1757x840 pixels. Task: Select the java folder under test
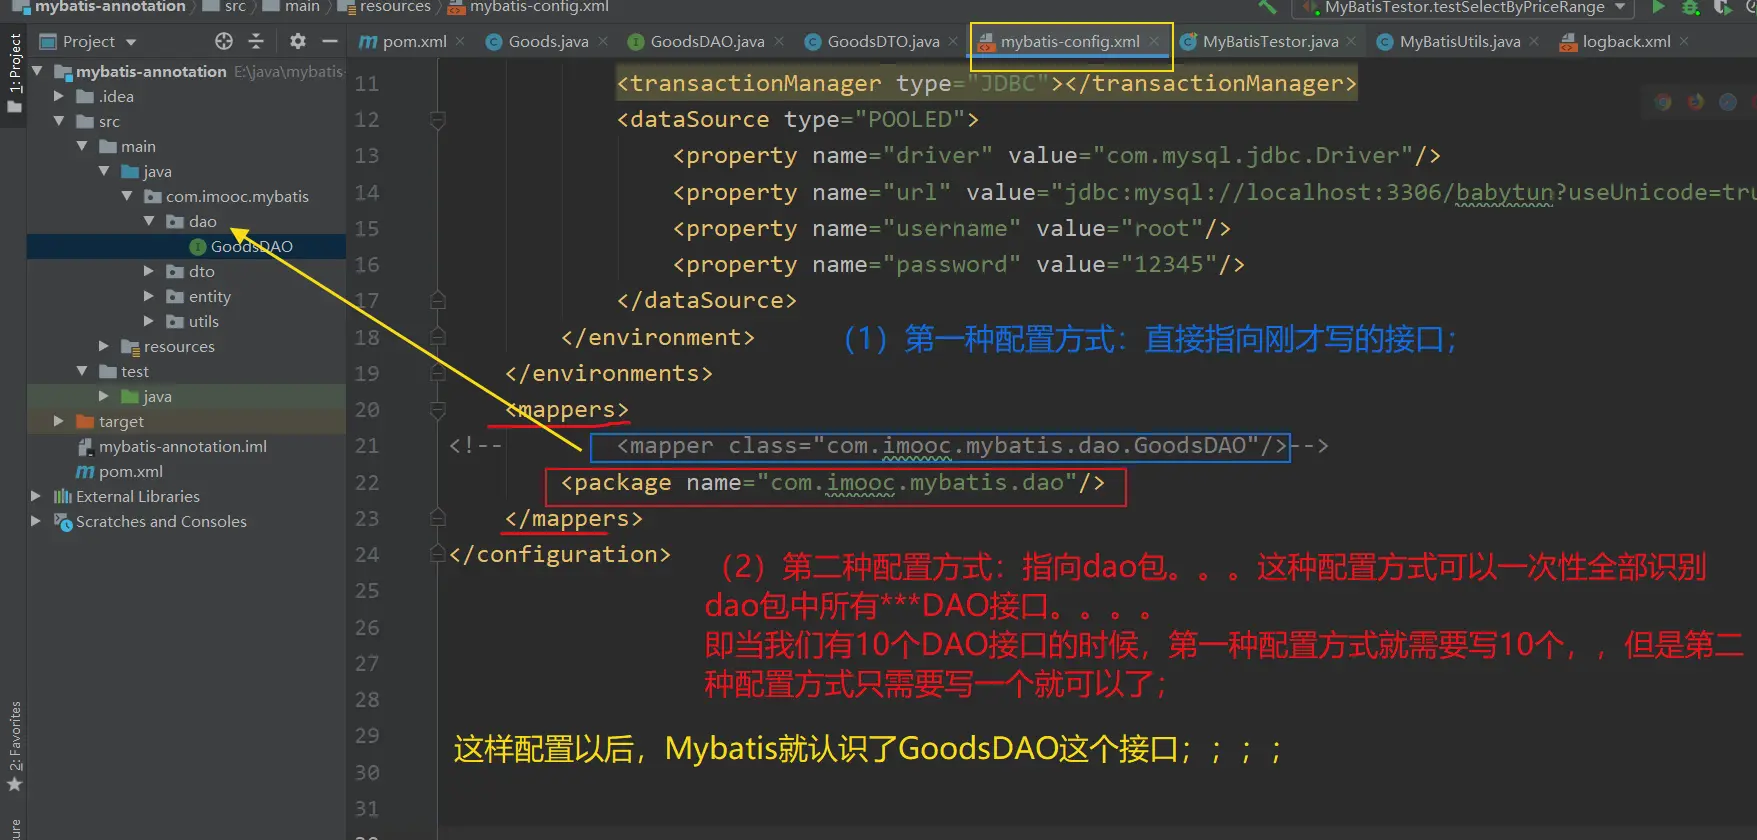point(157,396)
